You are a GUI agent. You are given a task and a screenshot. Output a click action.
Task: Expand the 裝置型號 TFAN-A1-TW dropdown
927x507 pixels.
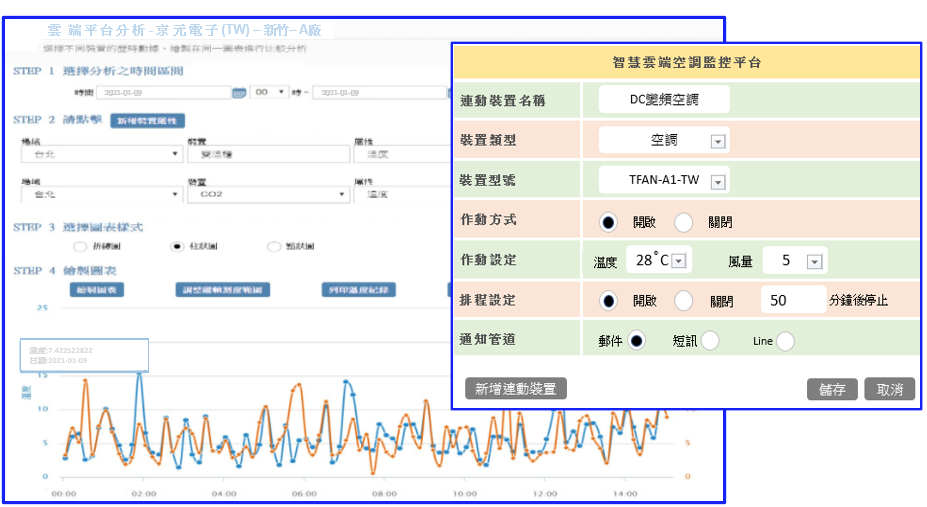pos(717,181)
